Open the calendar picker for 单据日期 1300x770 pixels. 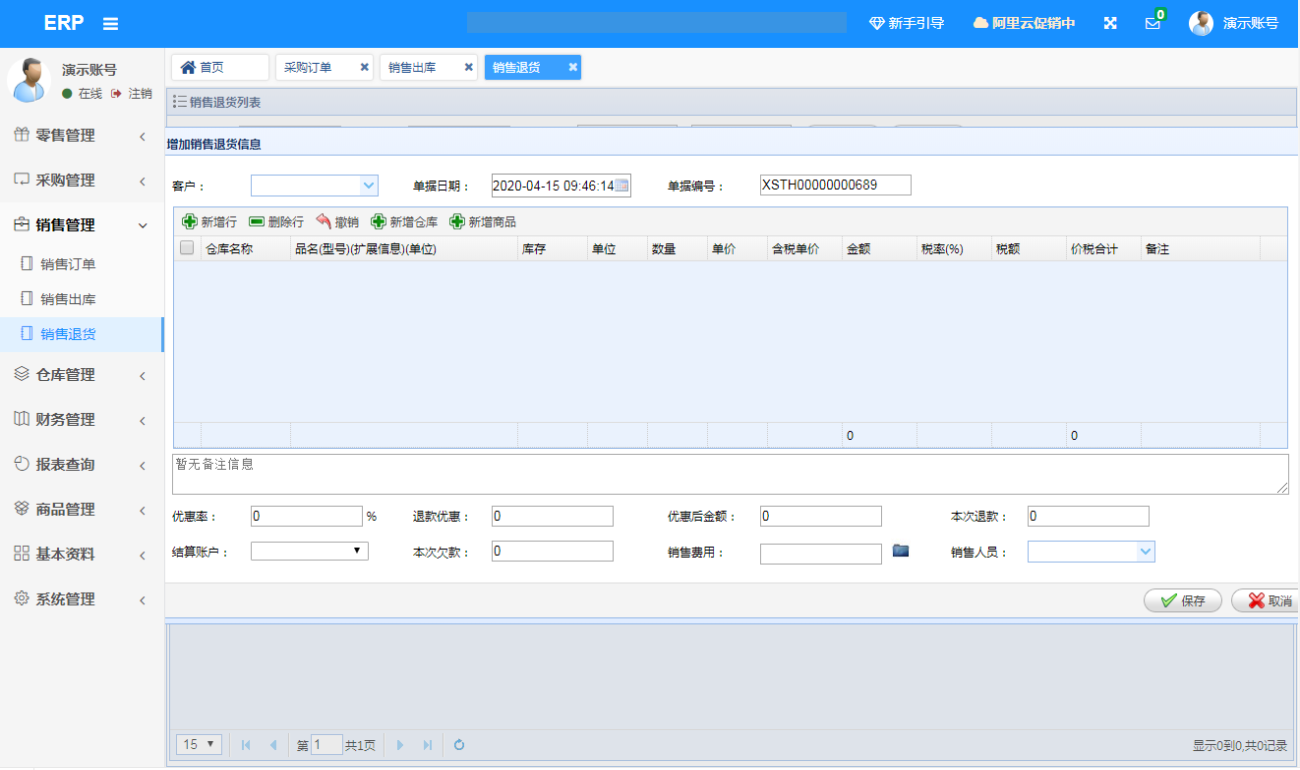coord(622,185)
